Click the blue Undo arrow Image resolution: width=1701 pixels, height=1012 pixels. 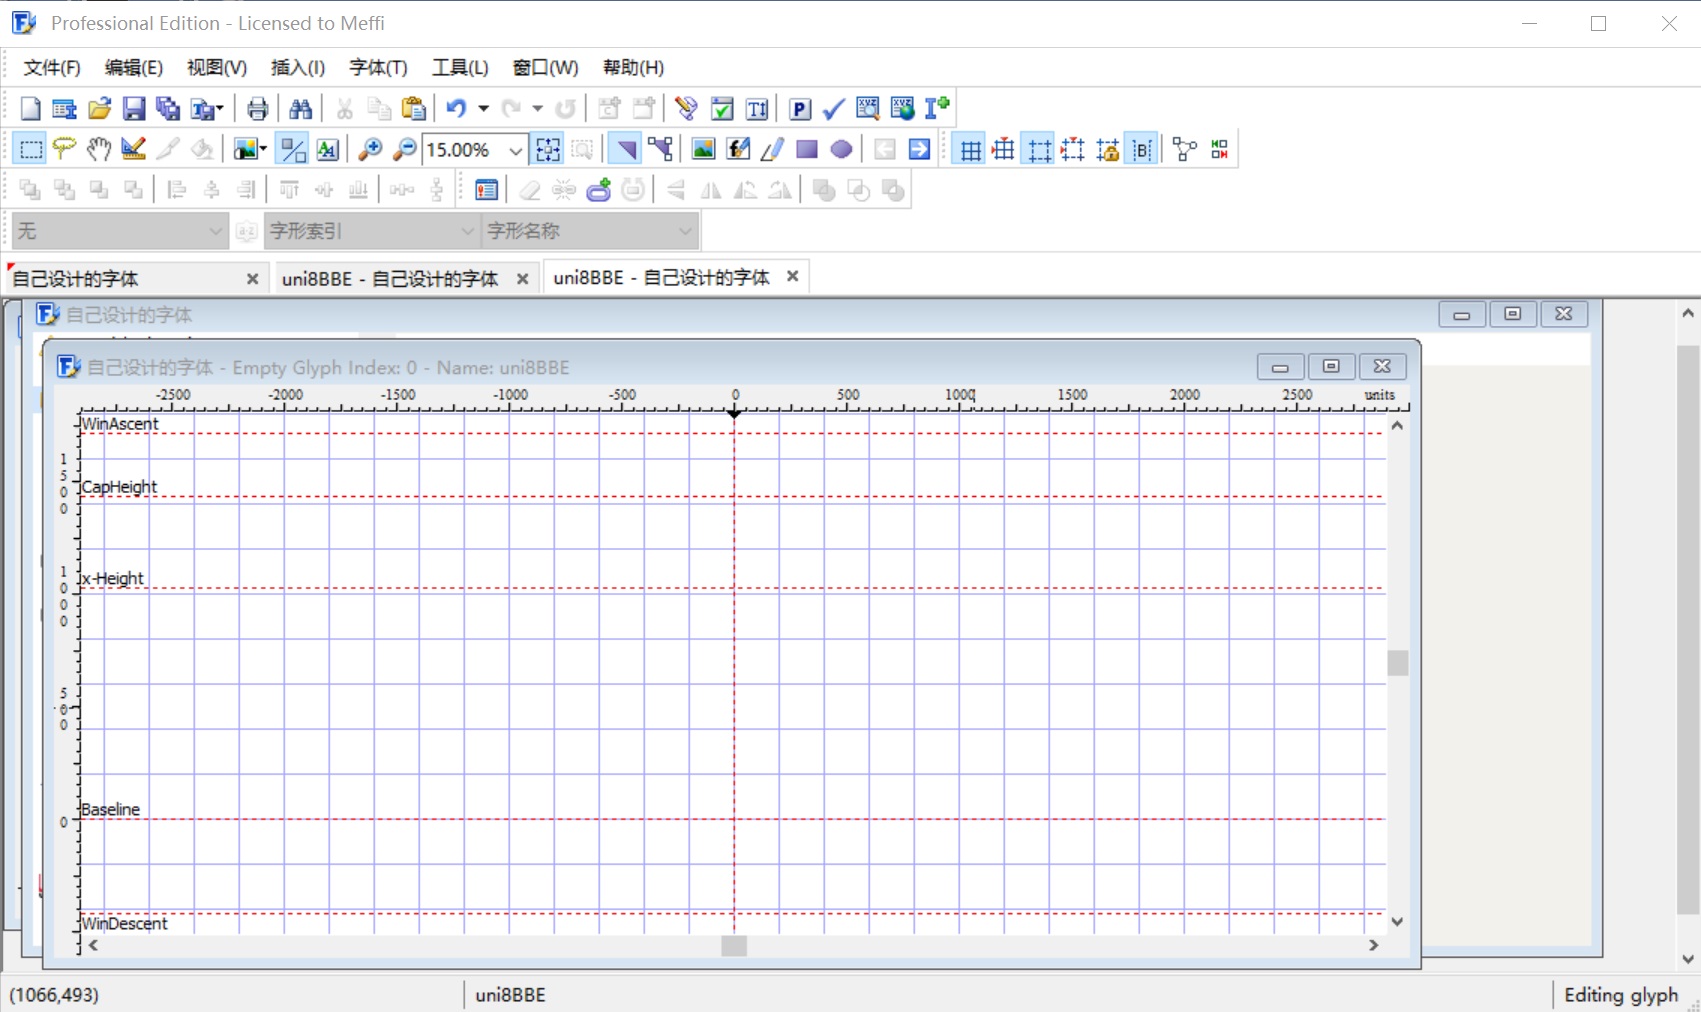click(456, 108)
